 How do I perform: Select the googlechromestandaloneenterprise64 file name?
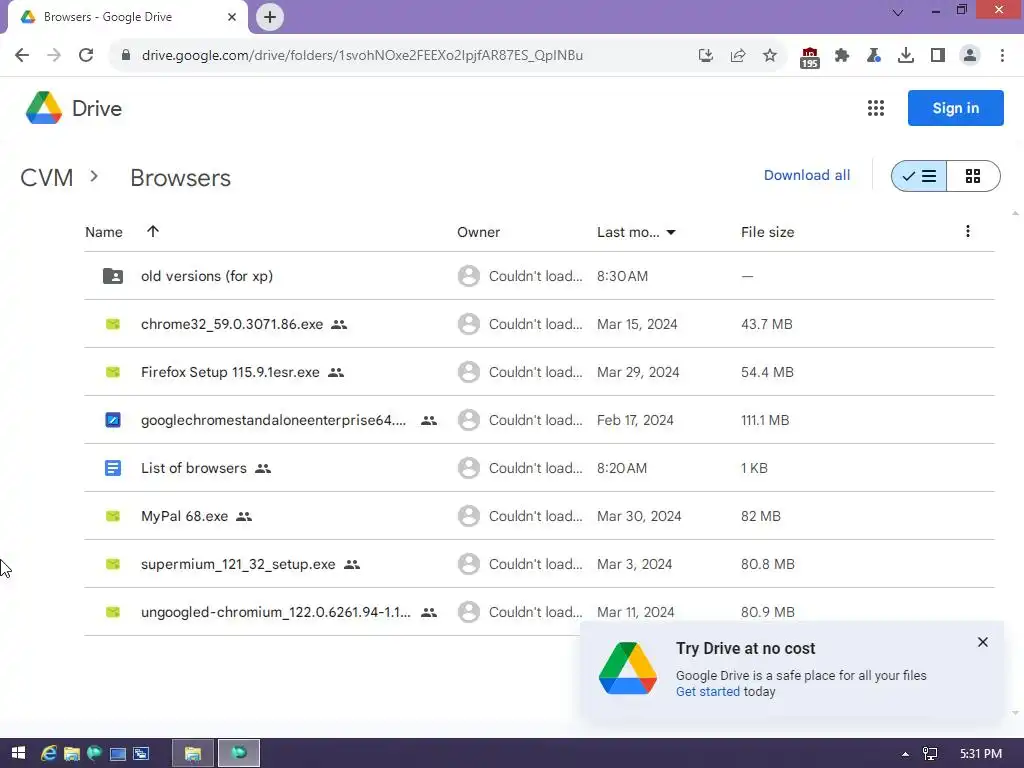coord(273,420)
